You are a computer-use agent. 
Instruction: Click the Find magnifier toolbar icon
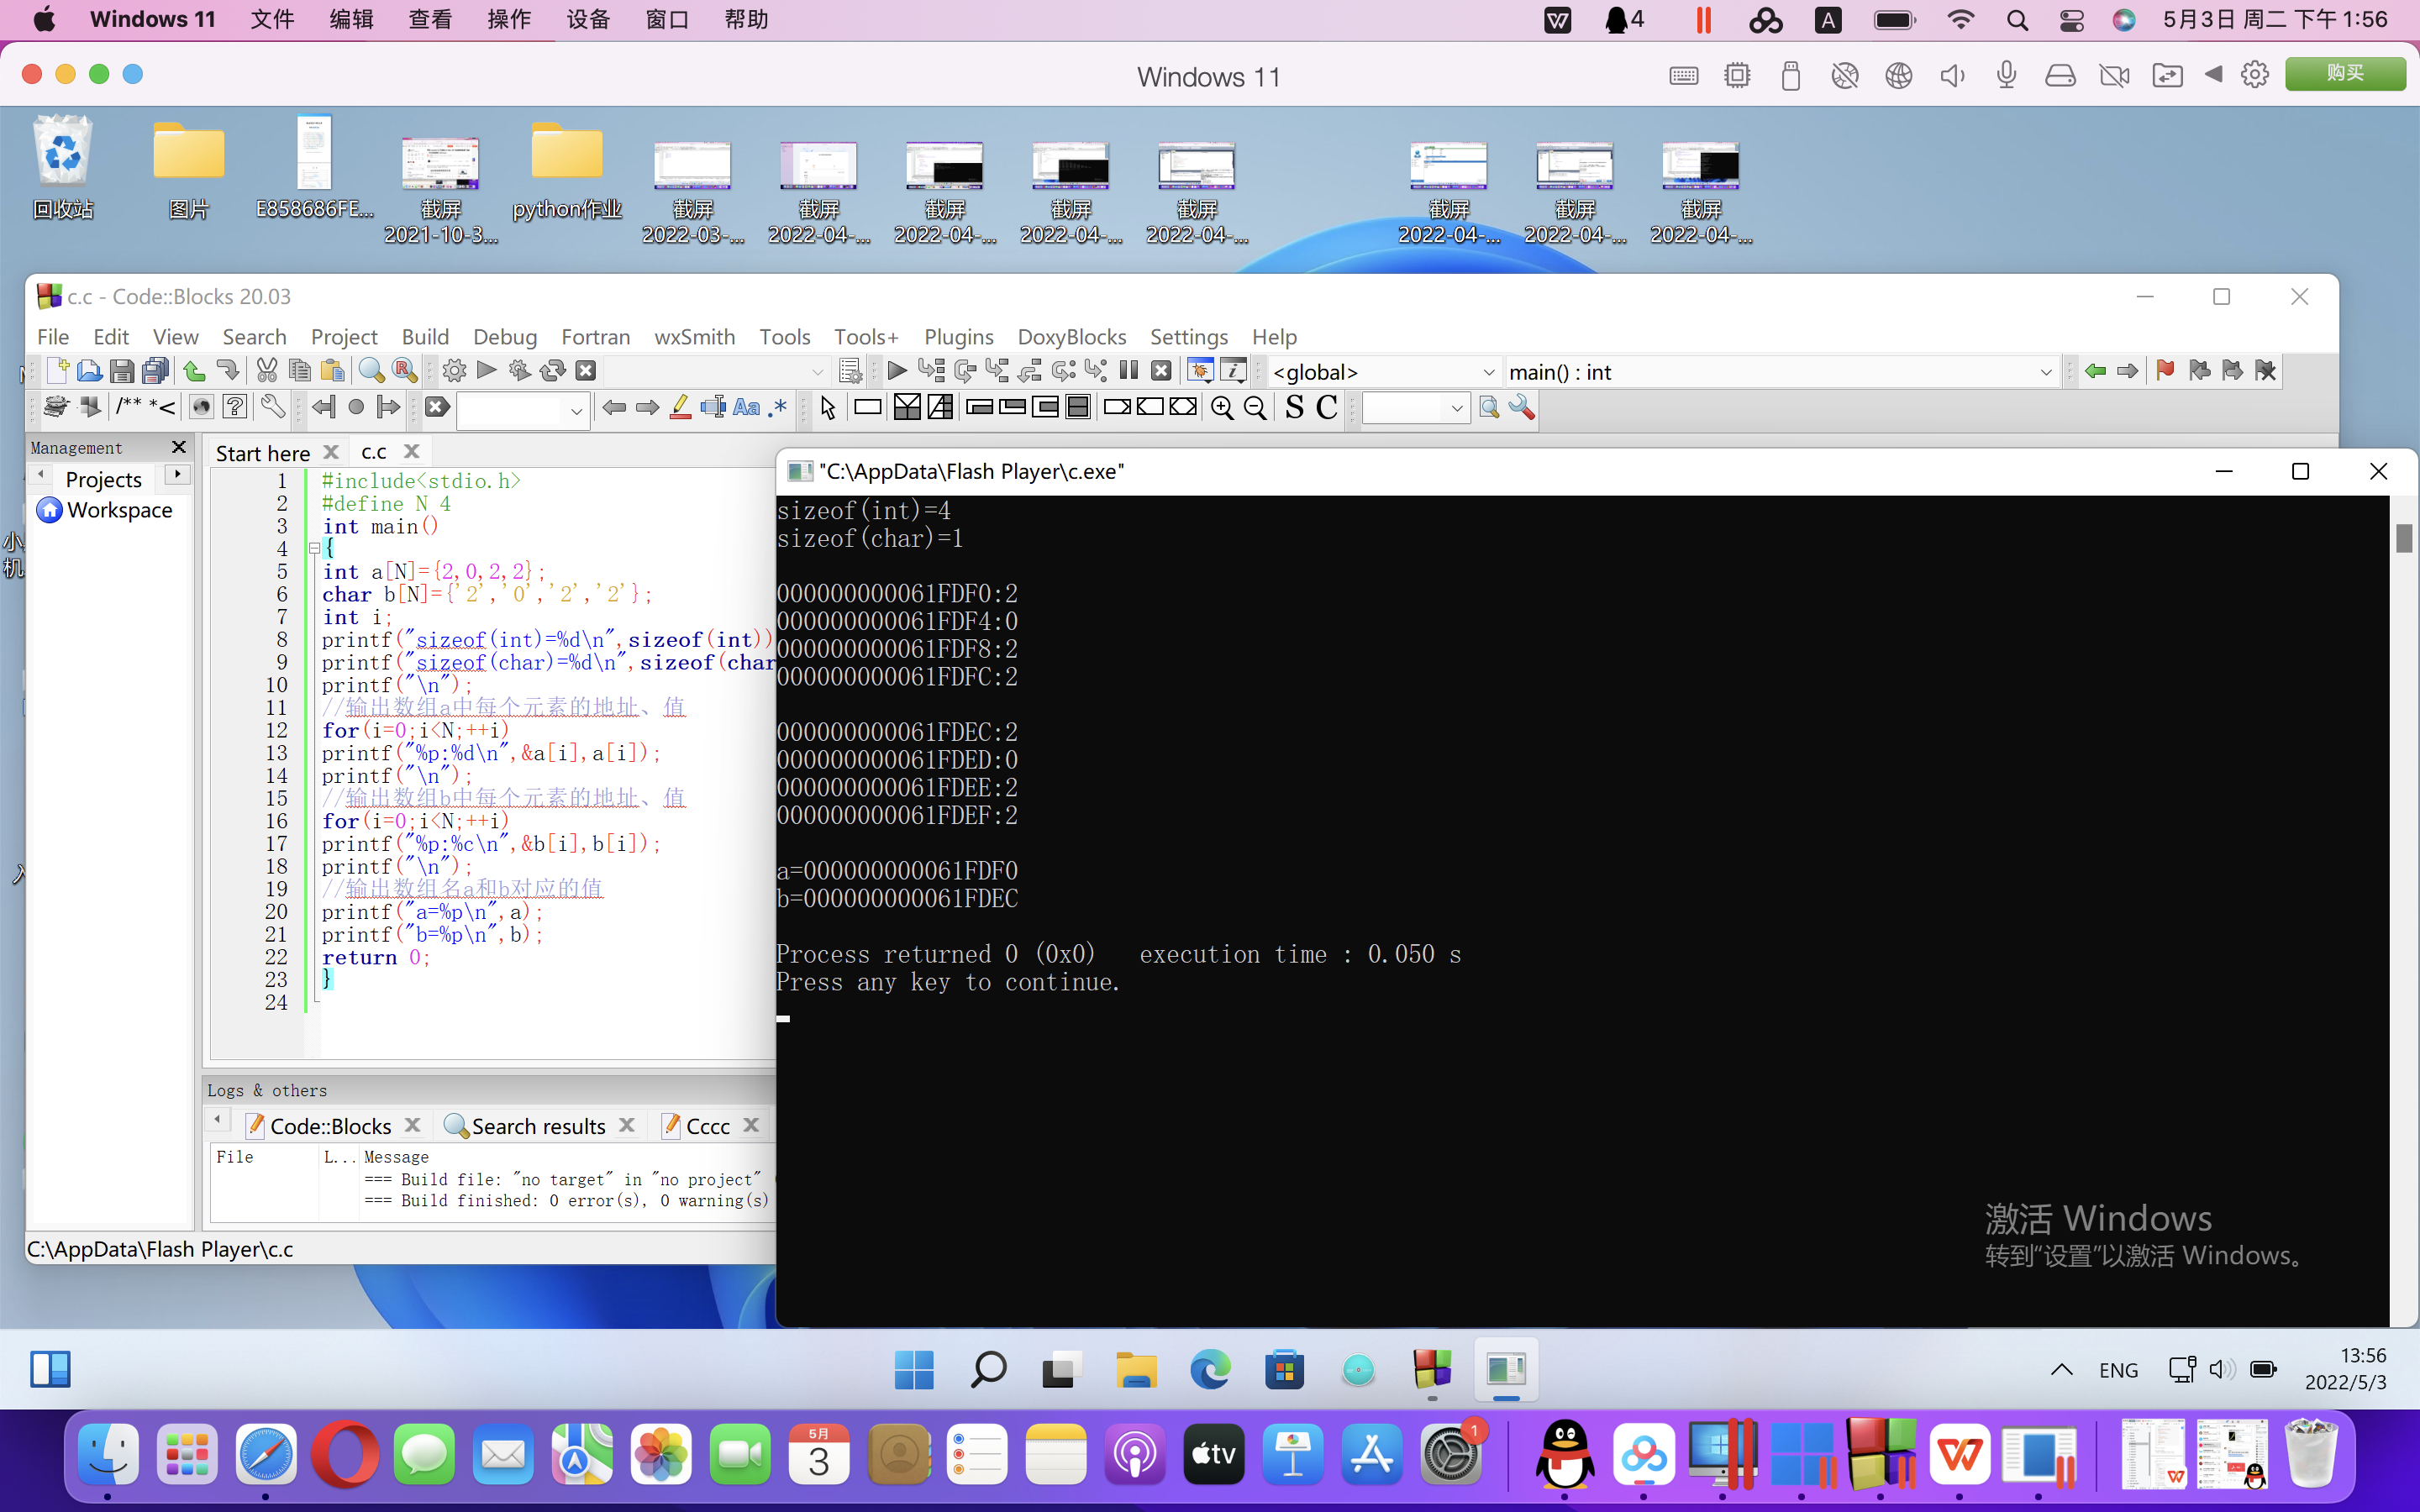[371, 371]
